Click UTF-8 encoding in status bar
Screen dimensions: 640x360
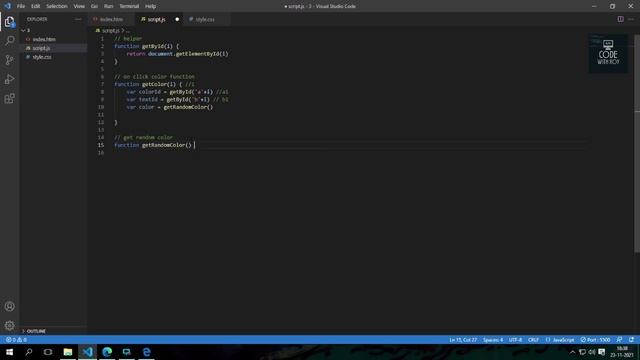[515, 340]
